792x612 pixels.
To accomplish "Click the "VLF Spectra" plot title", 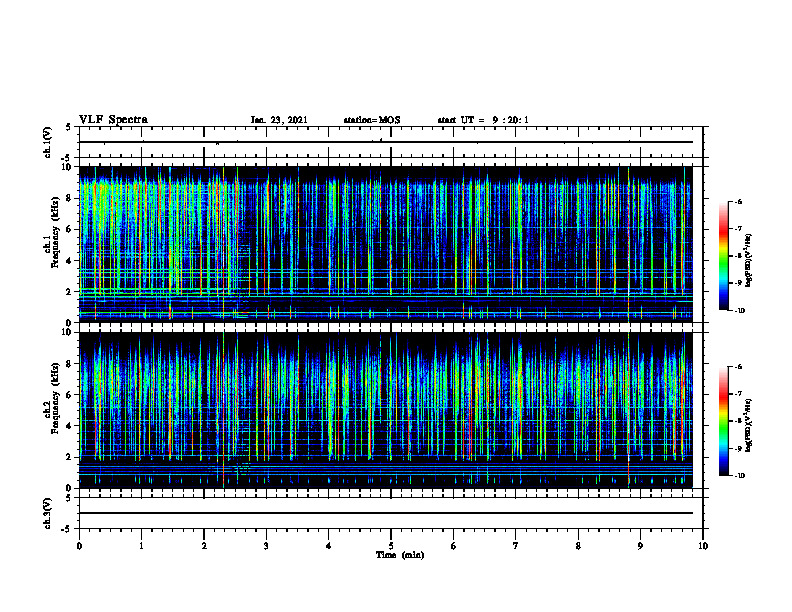I will coord(113,120).
